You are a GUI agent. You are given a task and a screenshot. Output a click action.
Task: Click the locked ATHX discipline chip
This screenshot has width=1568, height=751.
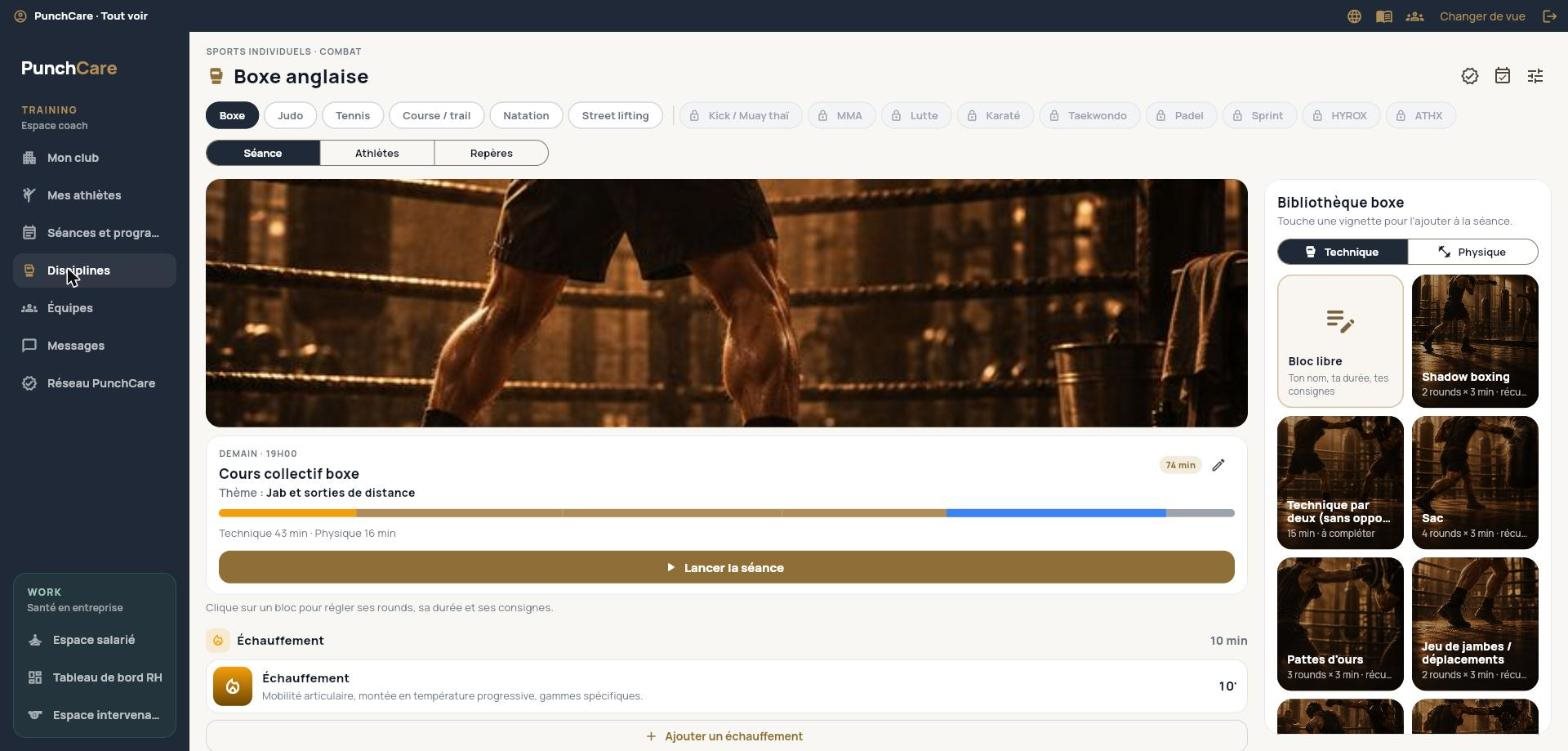pyautogui.click(x=1420, y=116)
